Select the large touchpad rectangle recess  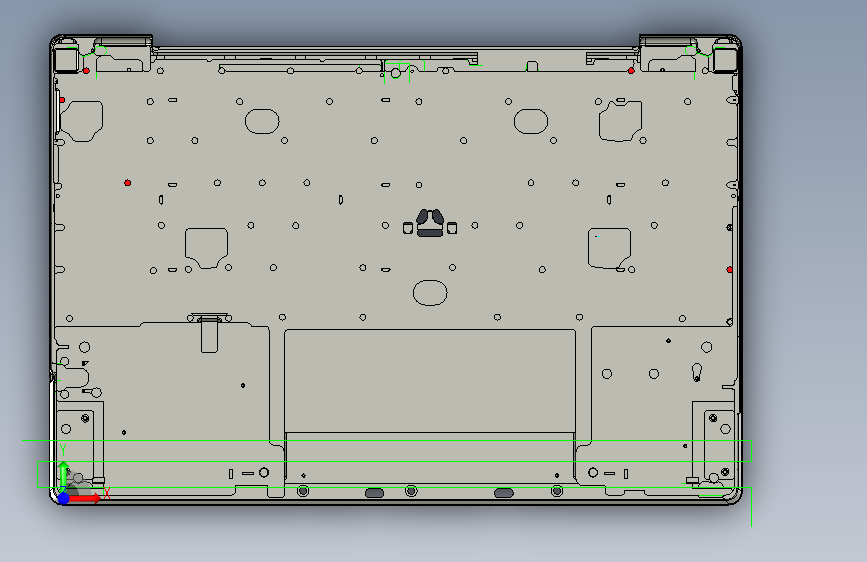tap(430, 381)
